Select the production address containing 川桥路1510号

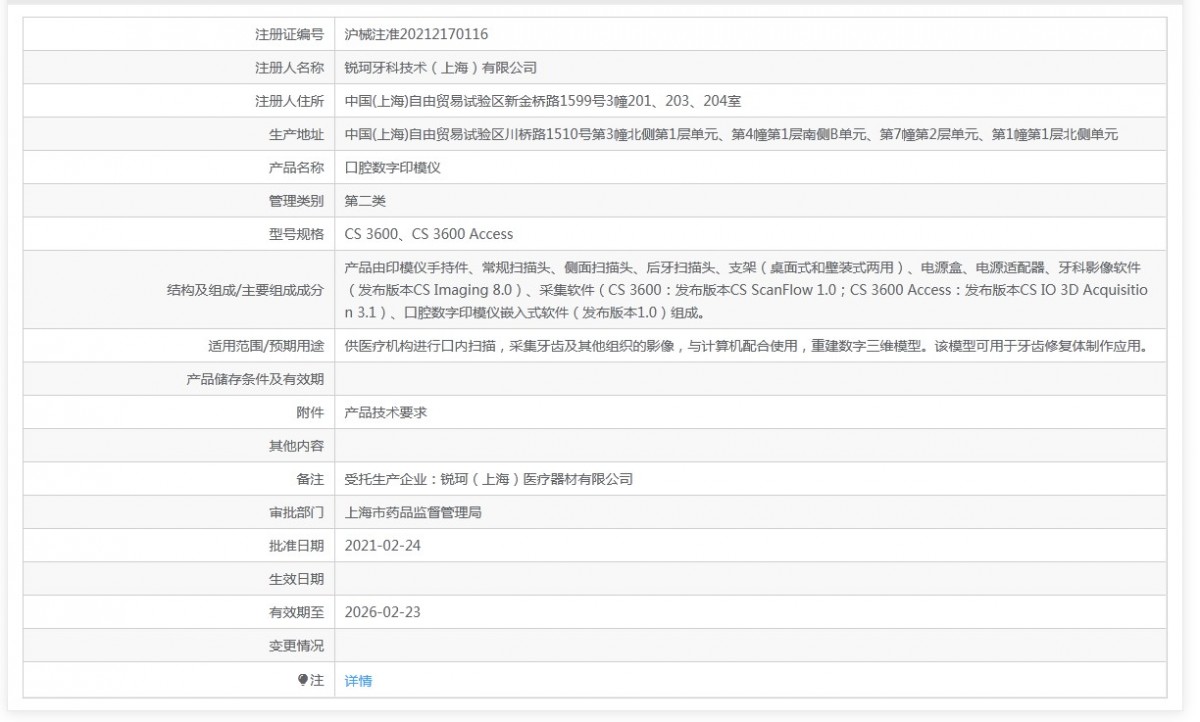[731, 134]
